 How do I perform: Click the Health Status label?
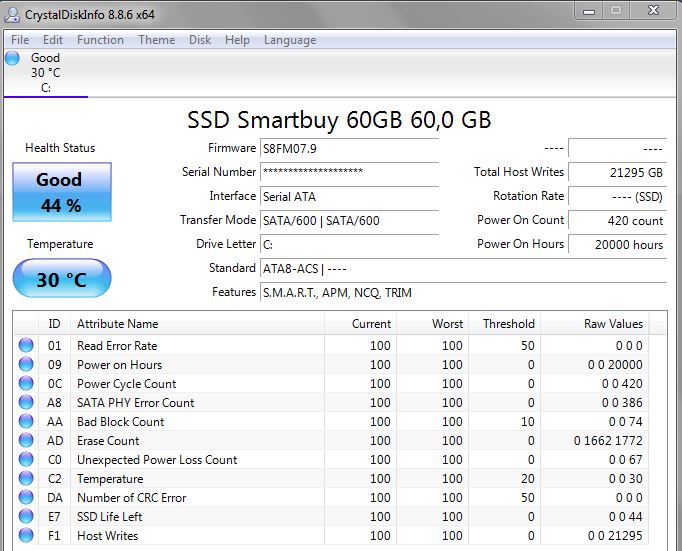coord(60,148)
